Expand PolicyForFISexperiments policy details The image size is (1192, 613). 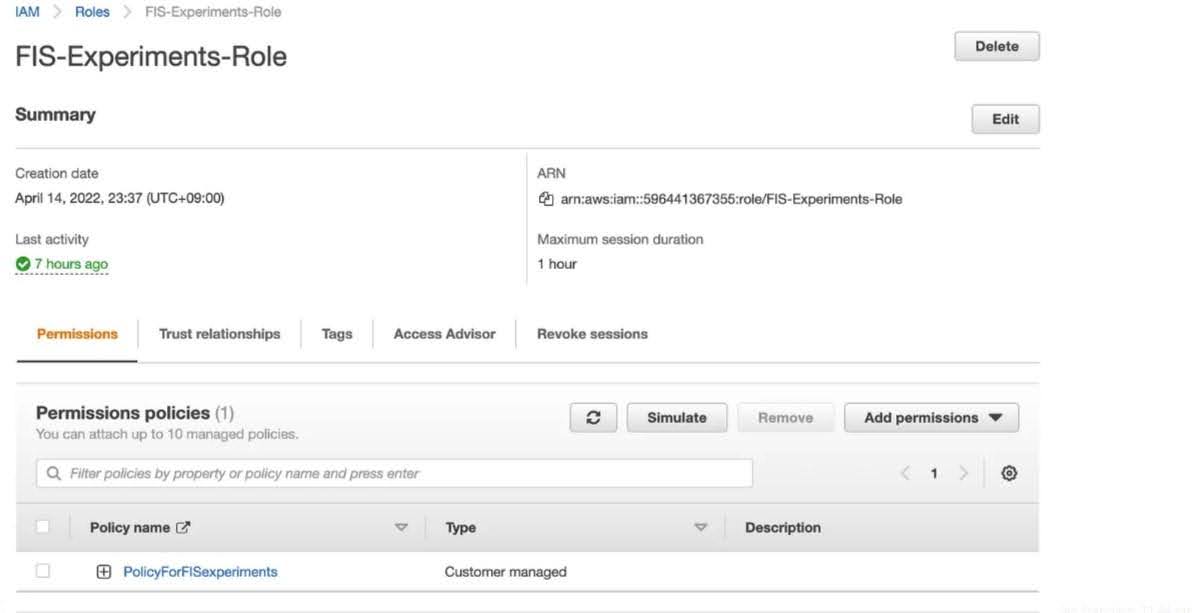[104, 571]
